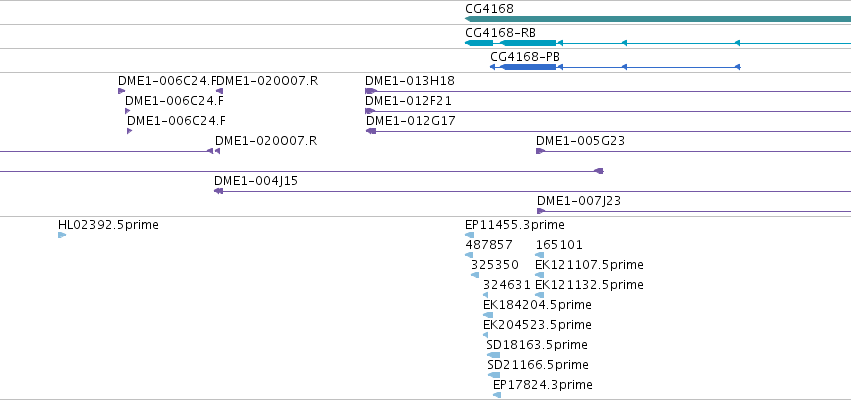This screenshot has height=400, width=851.
Task: Select the light blue marker under SD18163.5prime
Action: click(x=493, y=355)
